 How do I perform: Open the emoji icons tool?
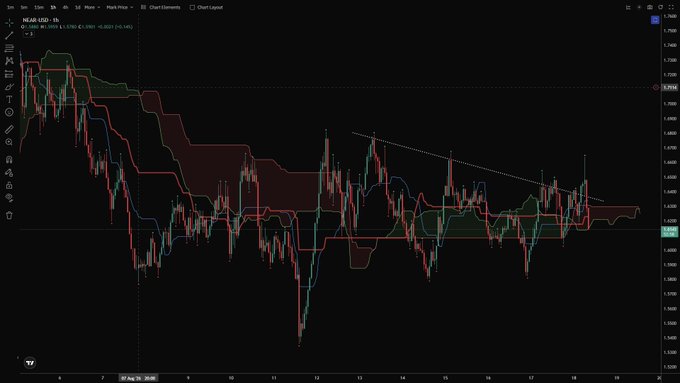click(x=9, y=112)
